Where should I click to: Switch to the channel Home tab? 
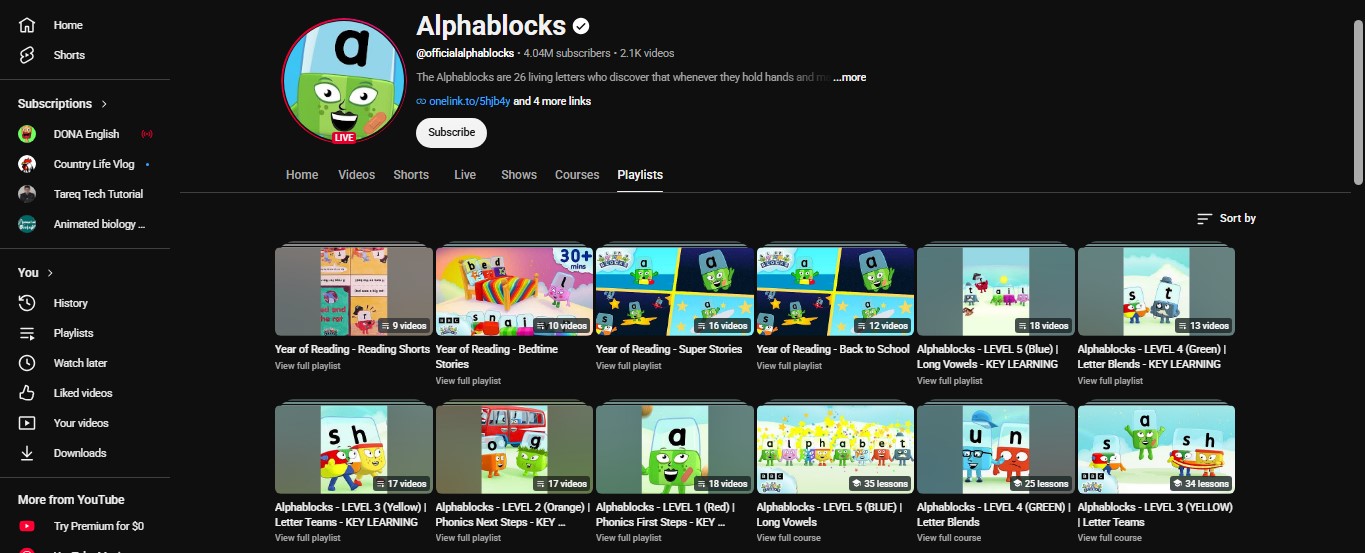click(x=302, y=175)
